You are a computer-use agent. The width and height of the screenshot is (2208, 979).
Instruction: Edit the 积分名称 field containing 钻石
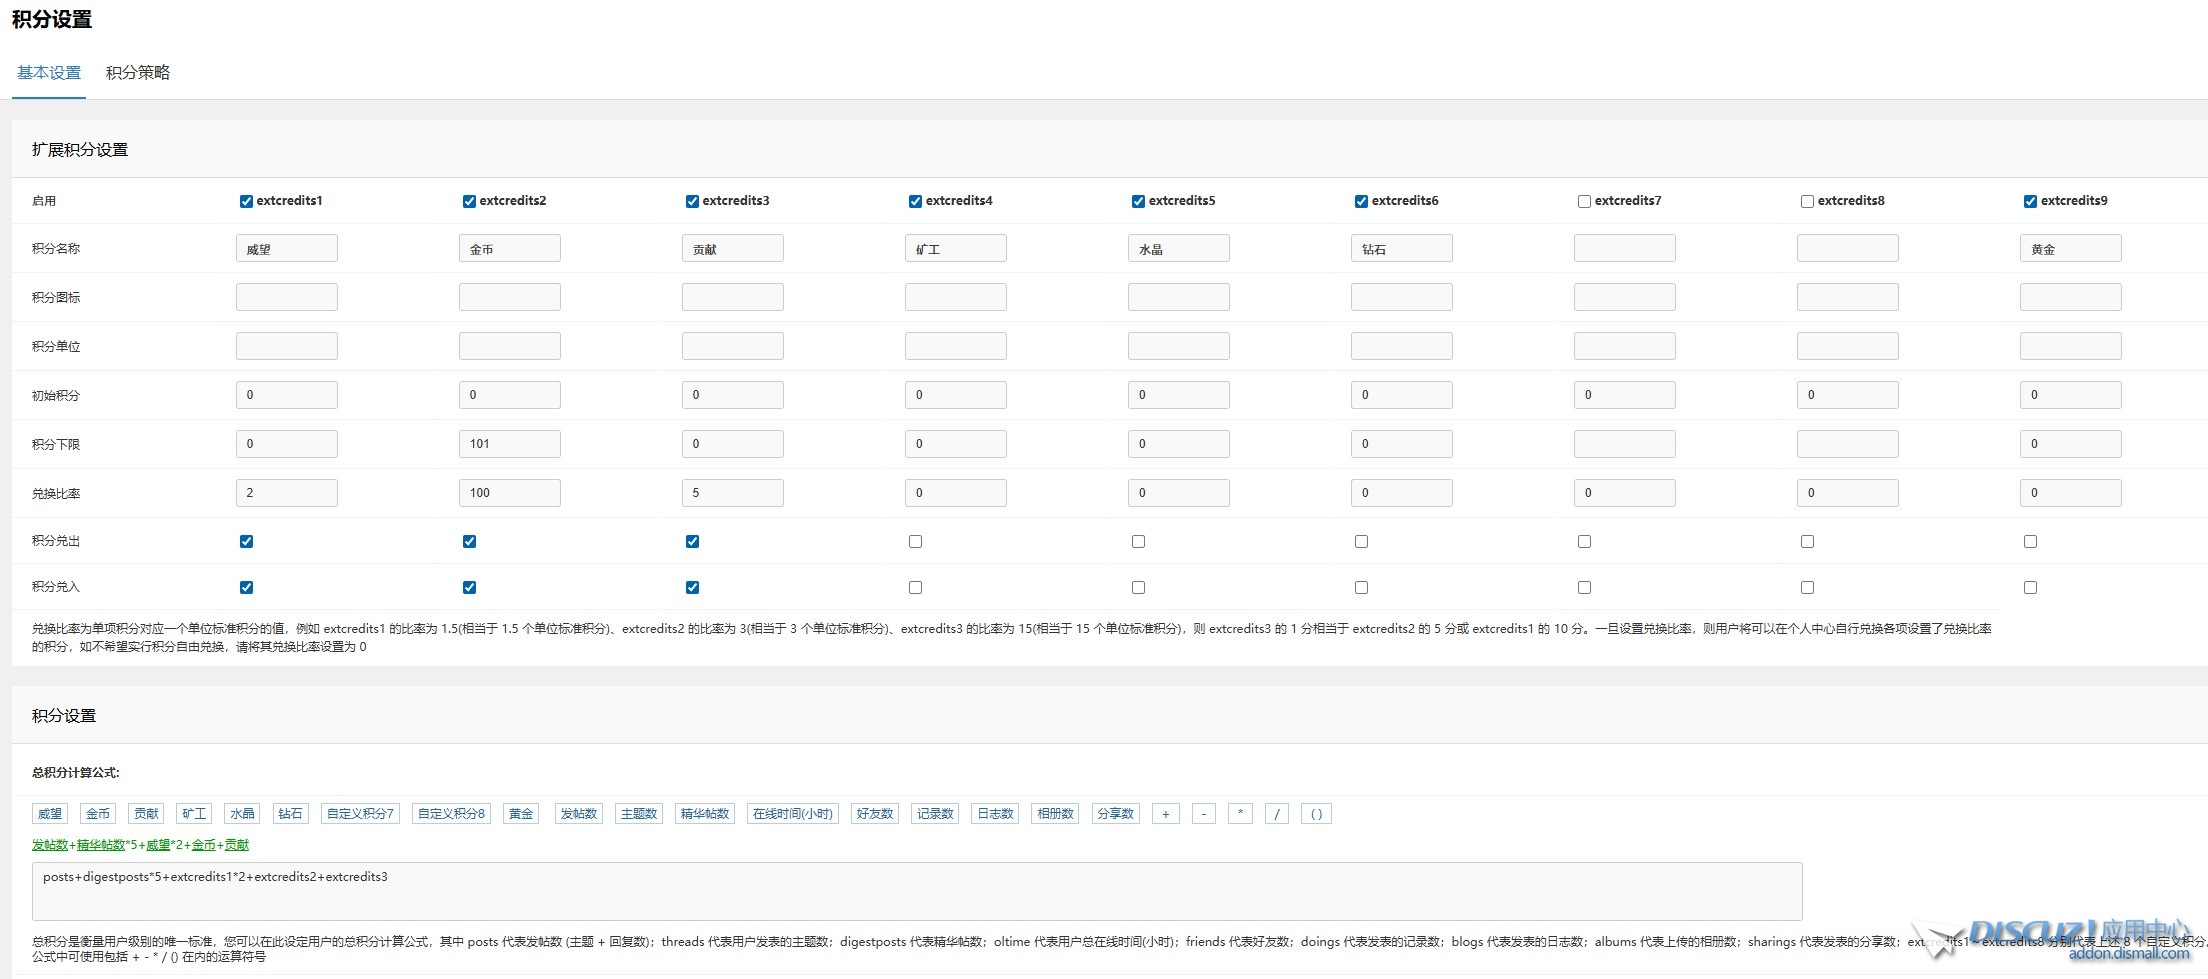click(x=1402, y=248)
